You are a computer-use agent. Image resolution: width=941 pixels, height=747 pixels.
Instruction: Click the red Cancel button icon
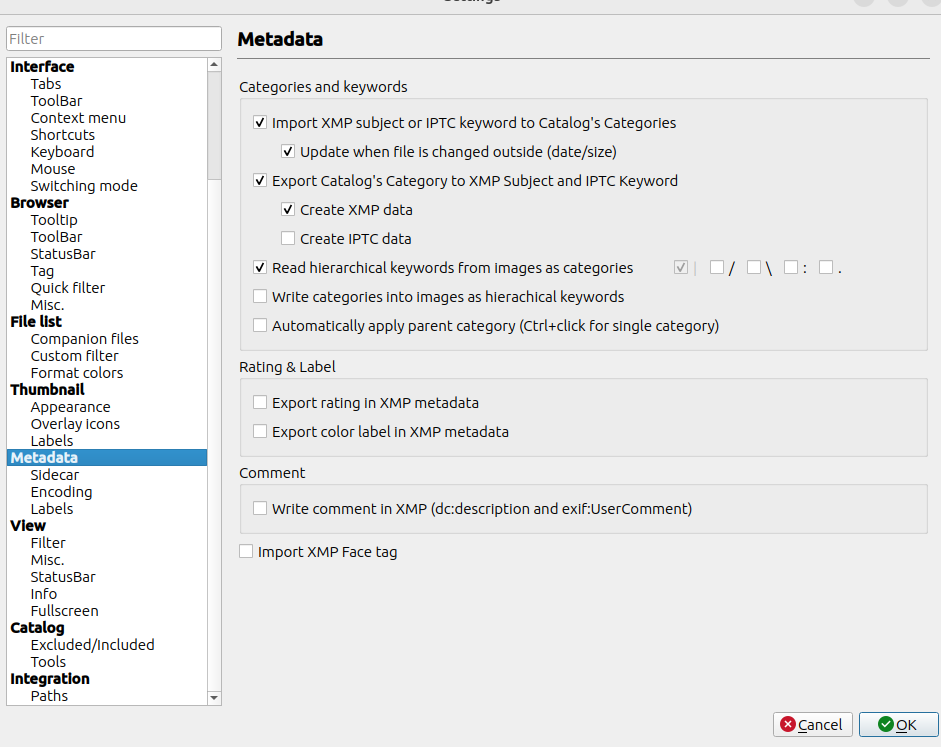[x=788, y=724]
